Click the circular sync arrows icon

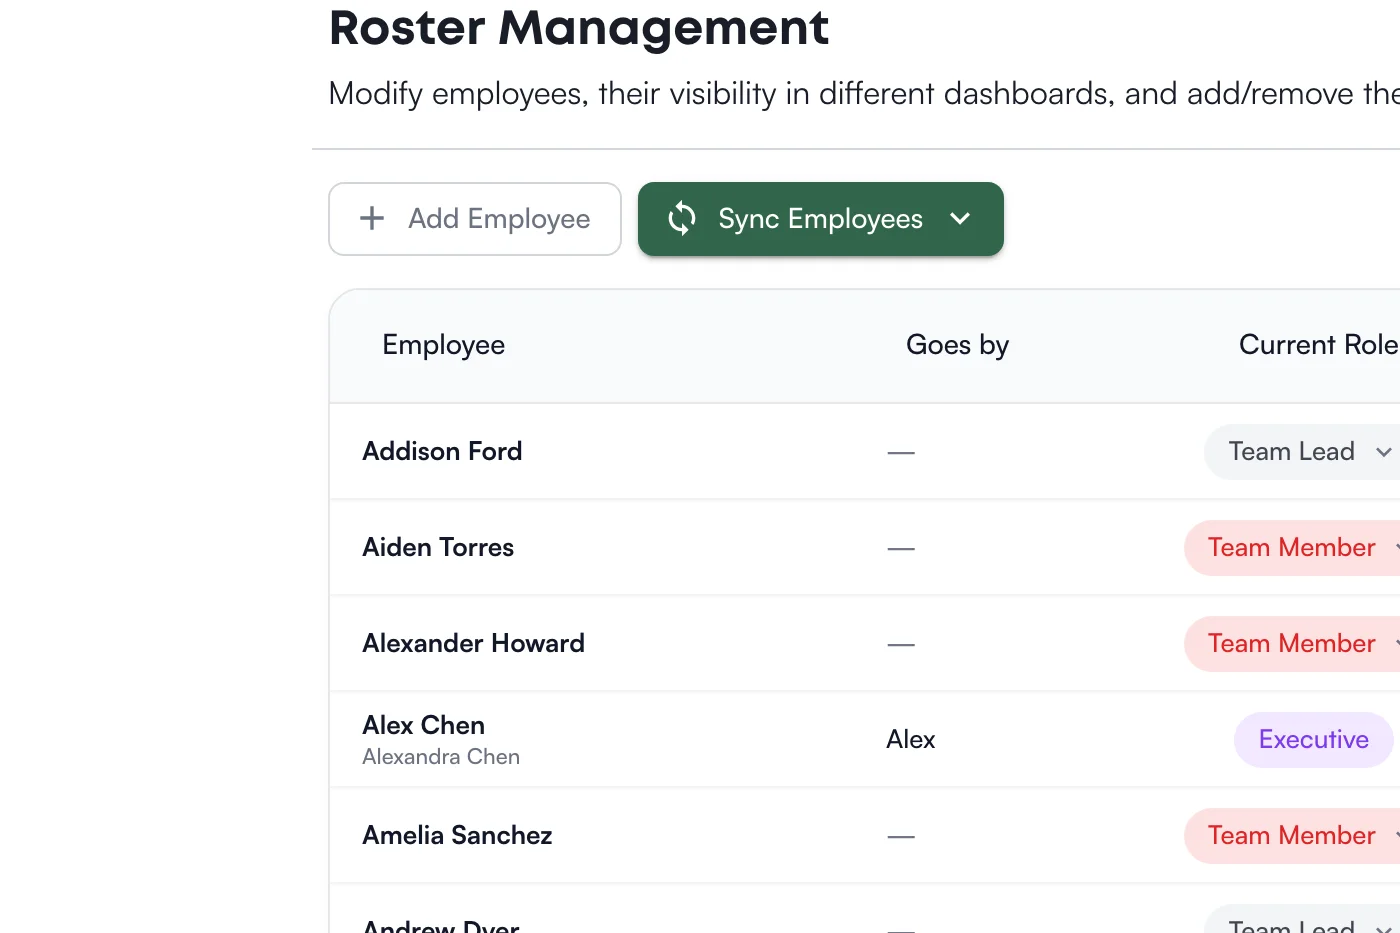point(682,218)
